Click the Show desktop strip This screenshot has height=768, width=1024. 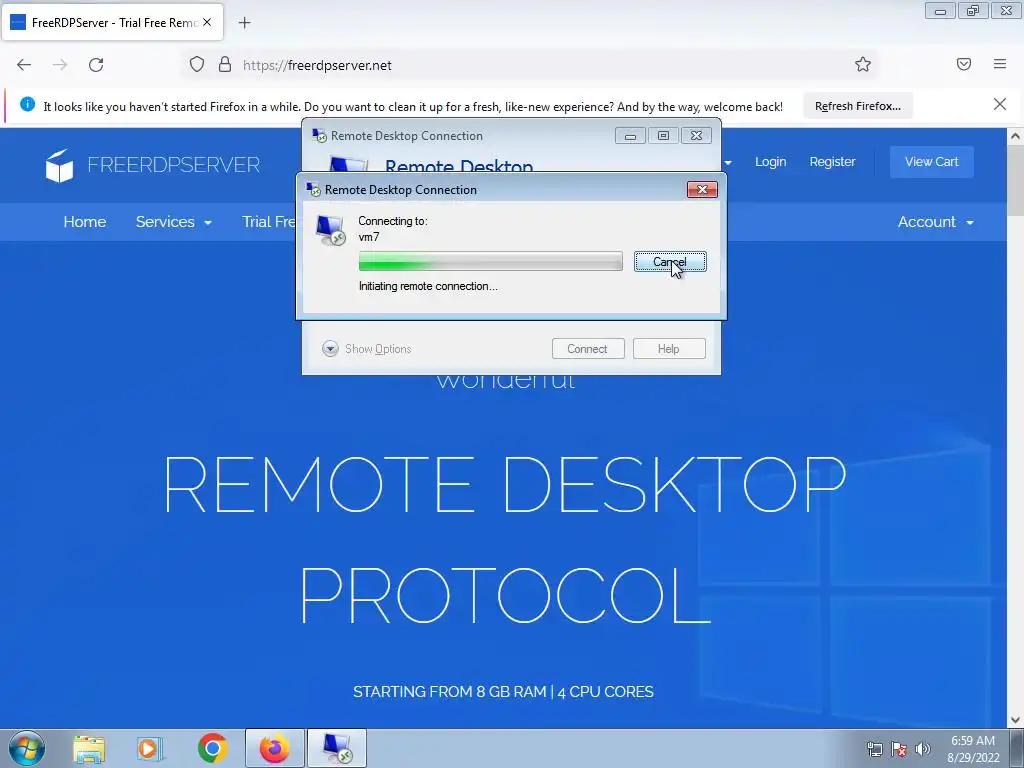[x=1017, y=748]
